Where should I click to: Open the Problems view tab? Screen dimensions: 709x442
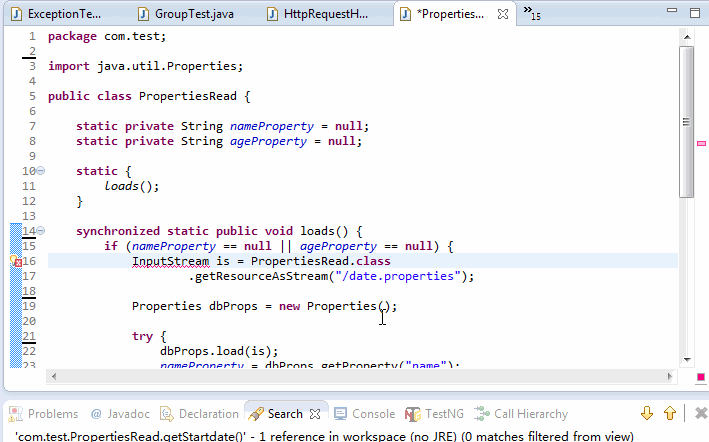pyautogui.click(x=44, y=414)
